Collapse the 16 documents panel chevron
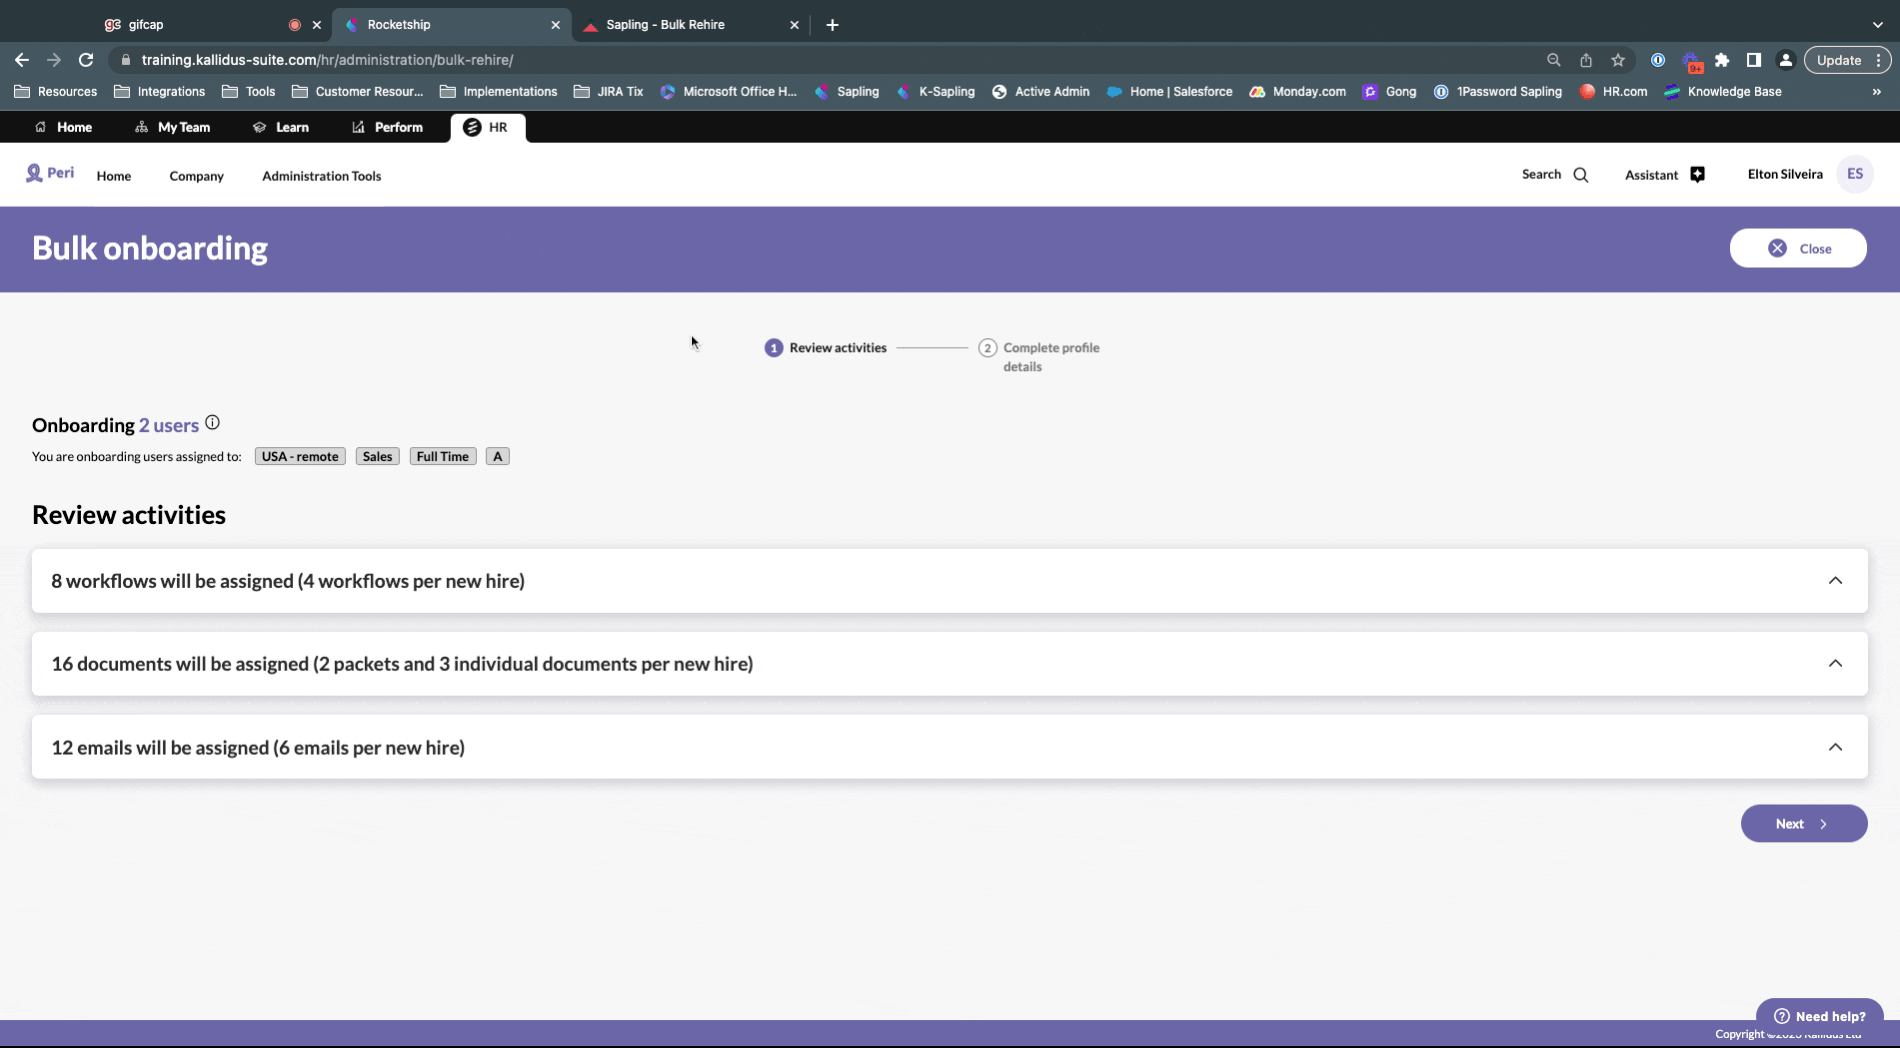This screenshot has width=1900, height=1048. click(1835, 663)
